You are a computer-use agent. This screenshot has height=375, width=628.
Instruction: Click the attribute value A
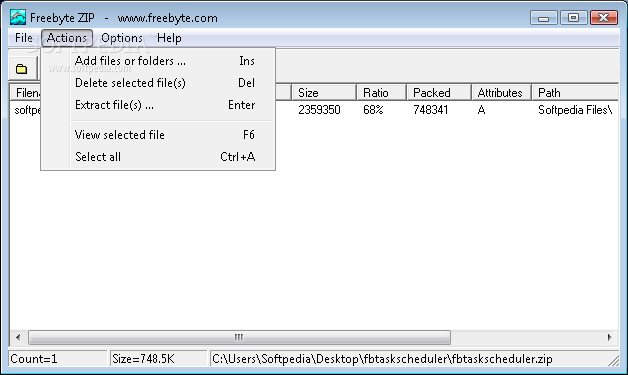tap(481, 110)
